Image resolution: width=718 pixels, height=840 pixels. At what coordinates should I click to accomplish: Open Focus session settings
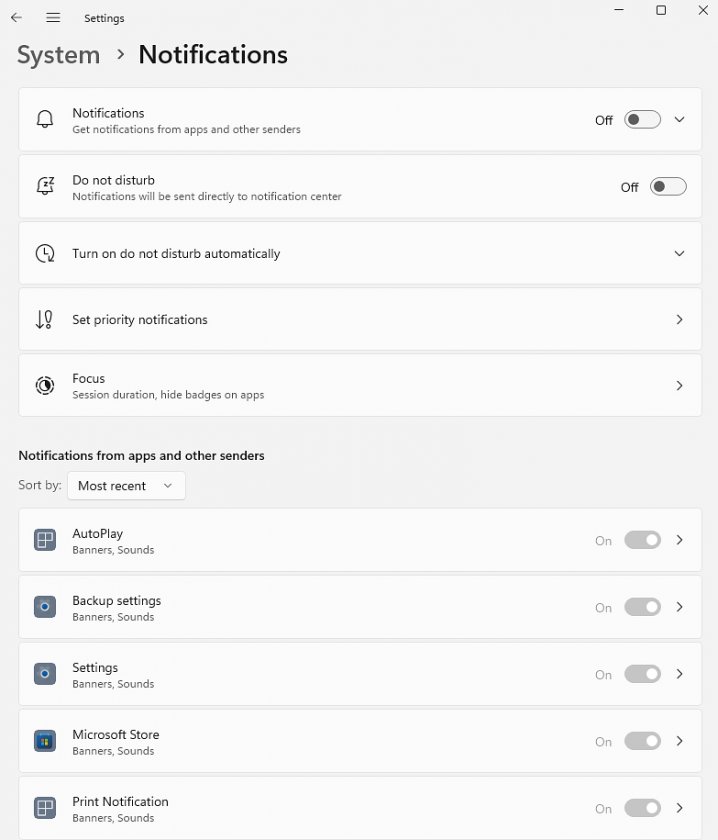[360, 385]
